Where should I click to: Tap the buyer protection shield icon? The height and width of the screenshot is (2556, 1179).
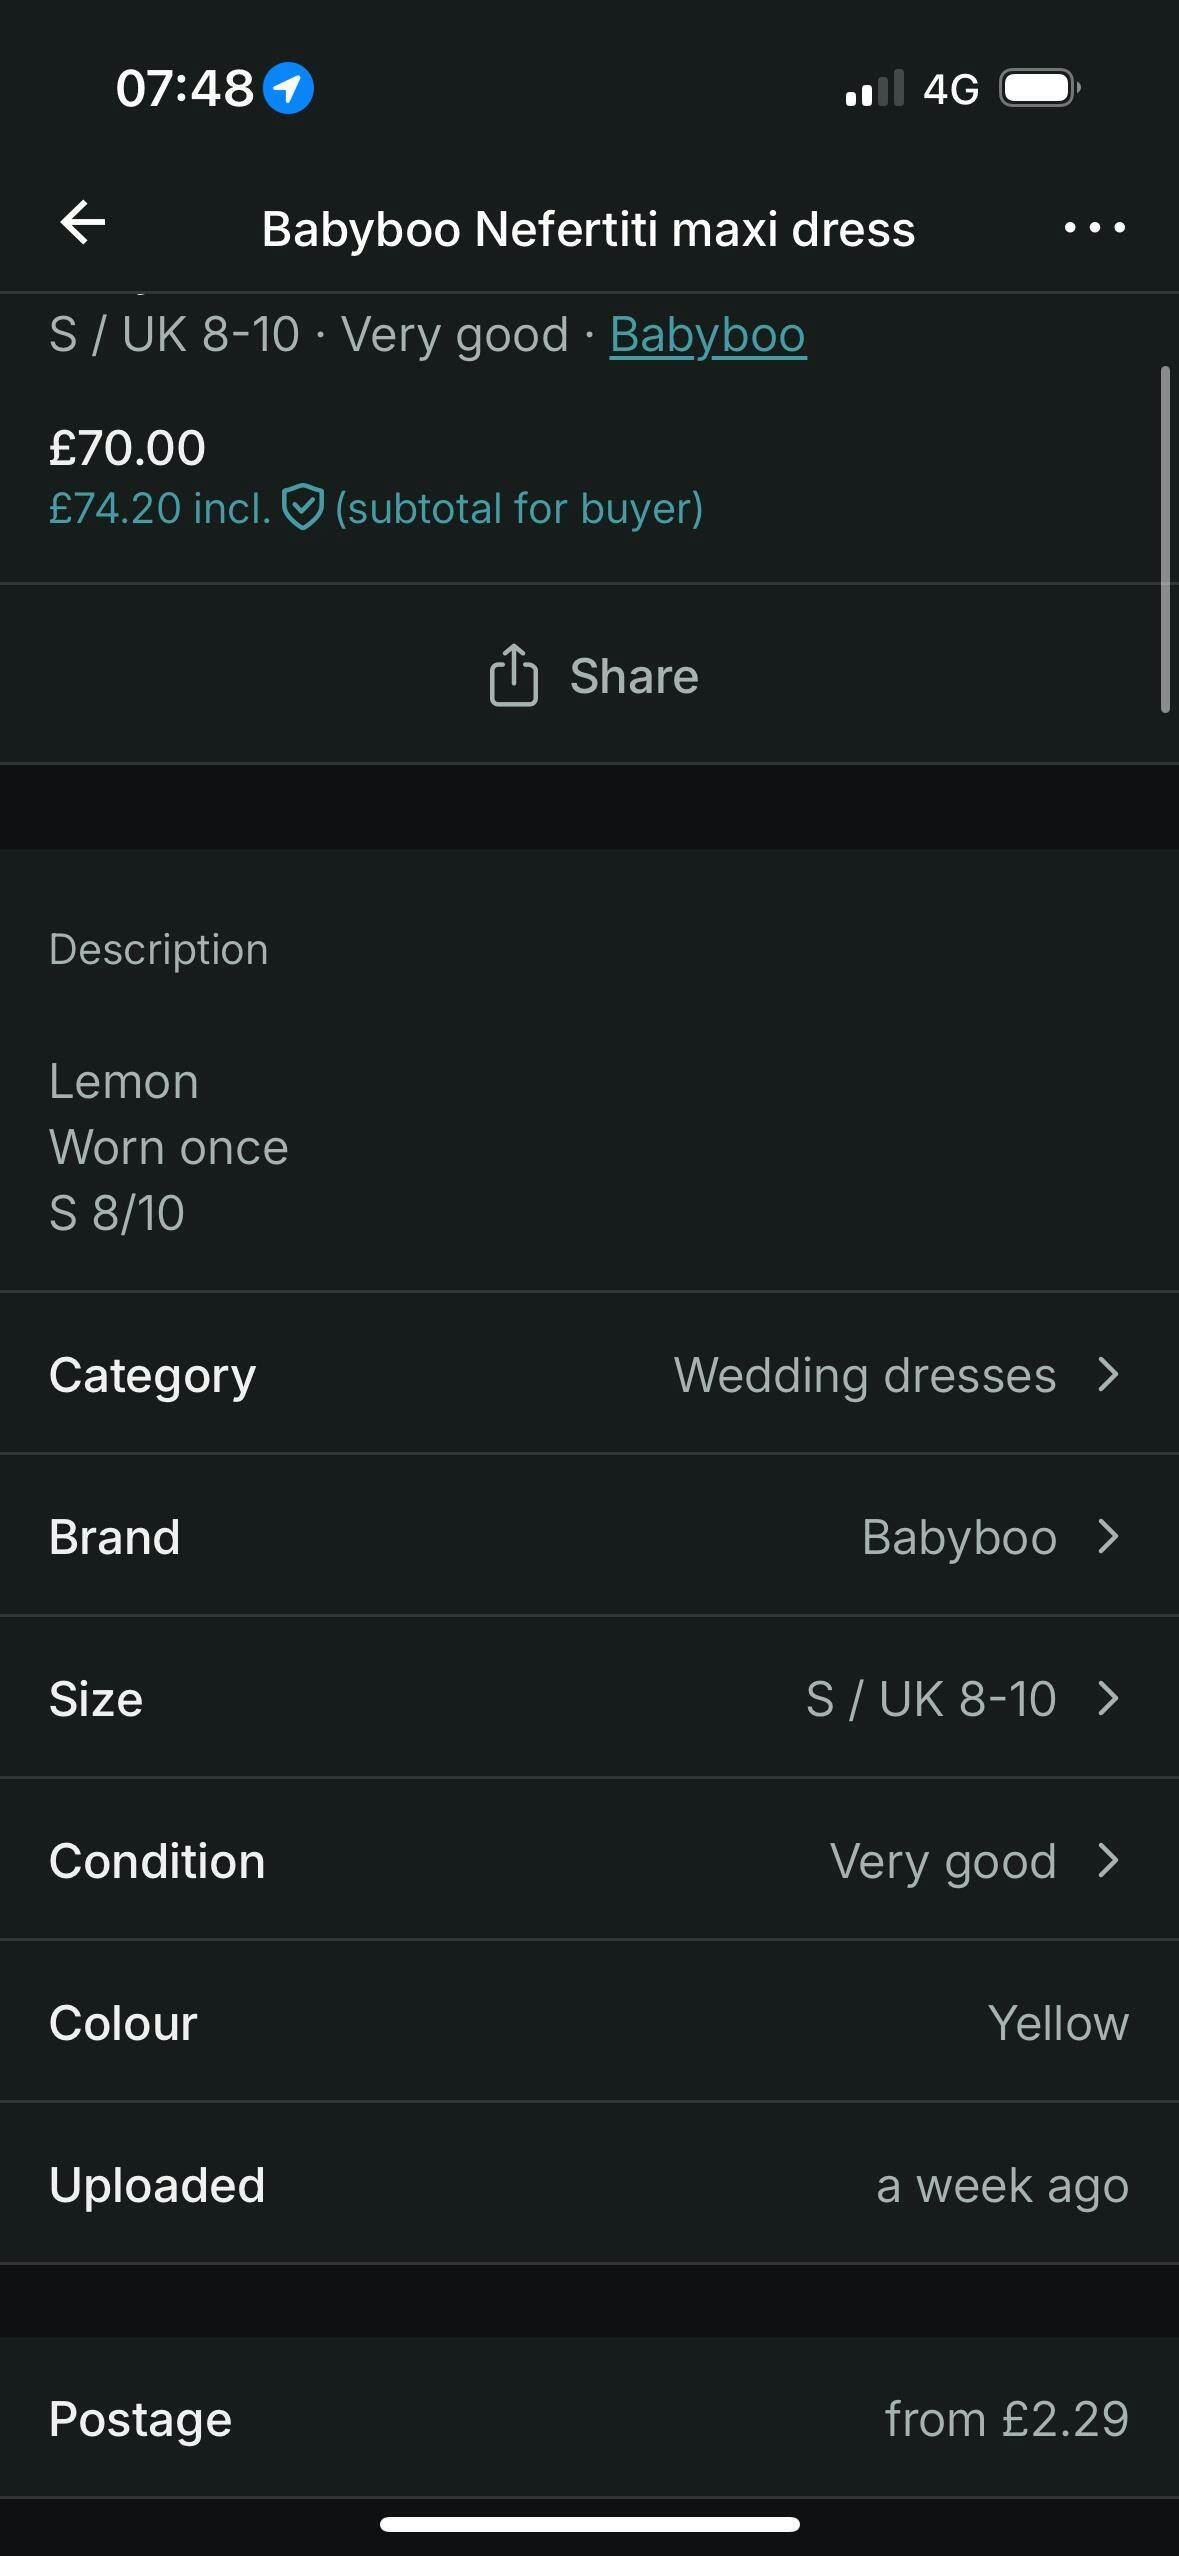[x=302, y=507]
